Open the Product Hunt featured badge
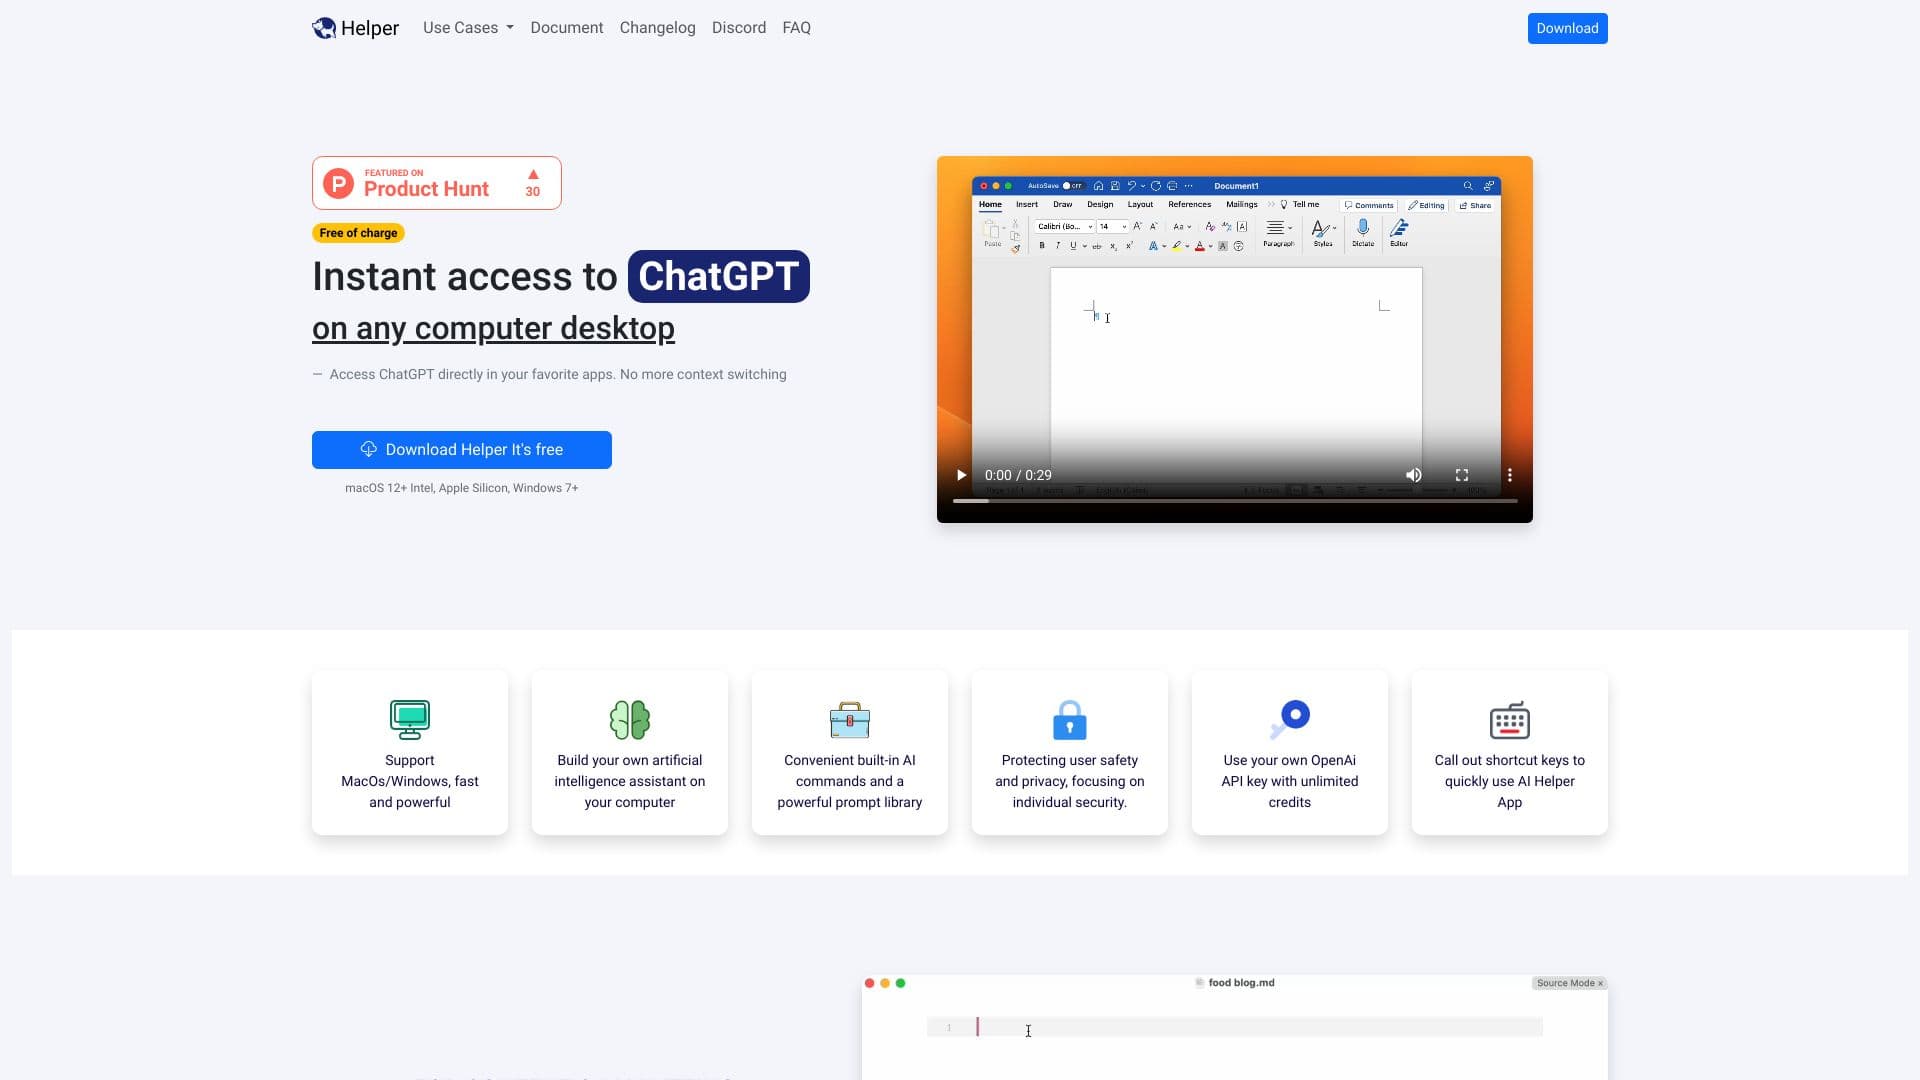The height and width of the screenshot is (1080, 1920). (436, 183)
